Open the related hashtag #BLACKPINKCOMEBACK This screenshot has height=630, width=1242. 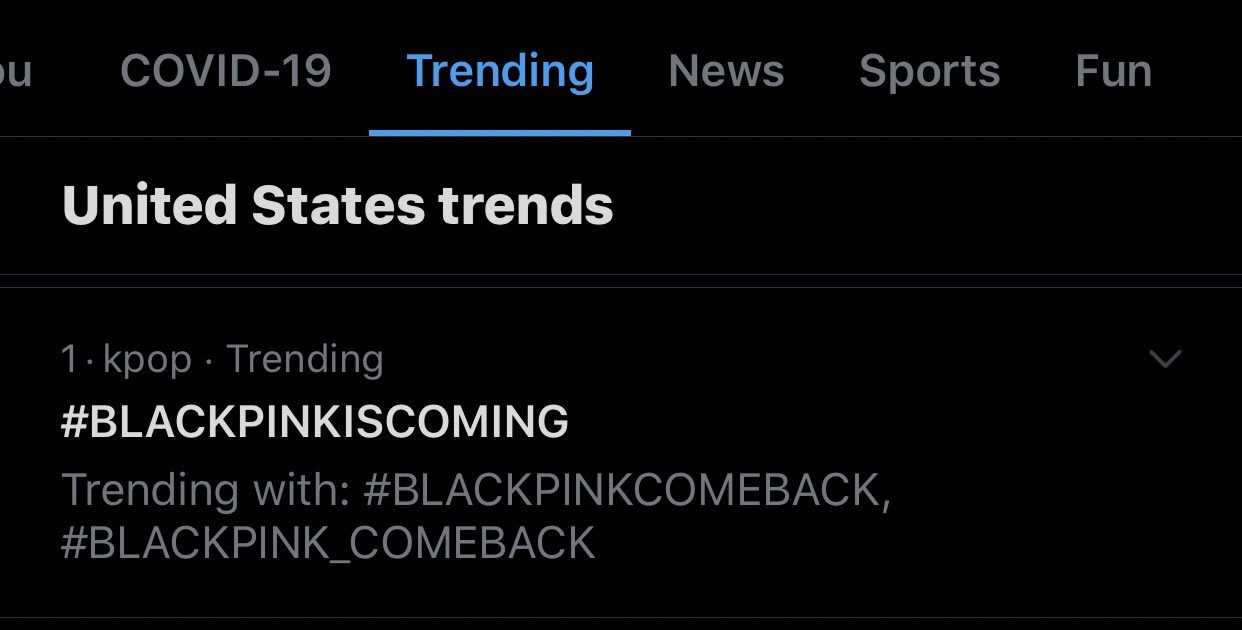point(627,490)
